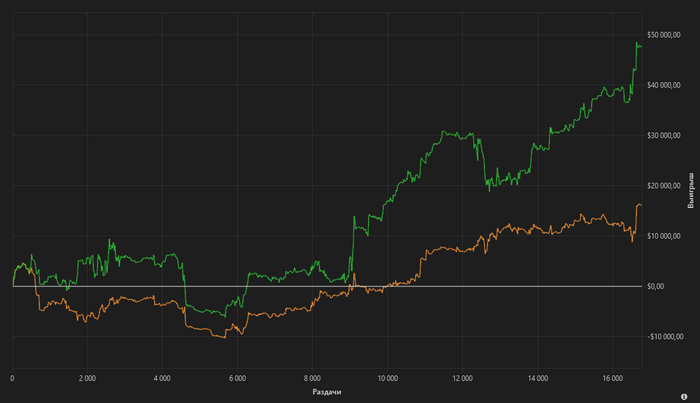Click the 6 000 x-axis tick label
700x403 pixels.
tap(238, 378)
